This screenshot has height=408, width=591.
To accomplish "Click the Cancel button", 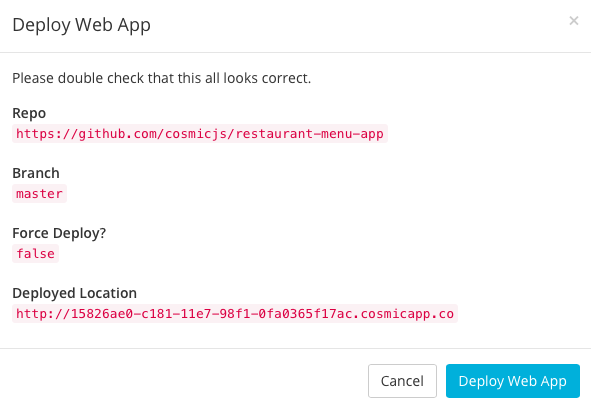I will pos(402,381).
